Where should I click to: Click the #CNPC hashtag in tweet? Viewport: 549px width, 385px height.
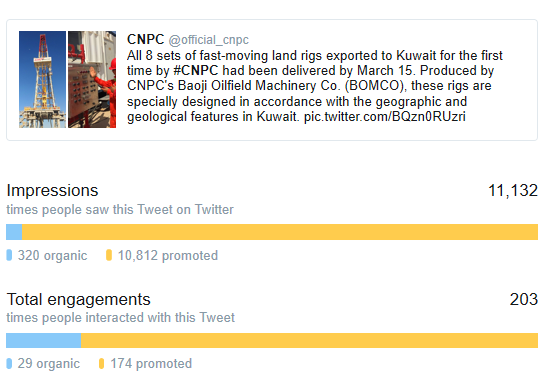click(x=196, y=70)
